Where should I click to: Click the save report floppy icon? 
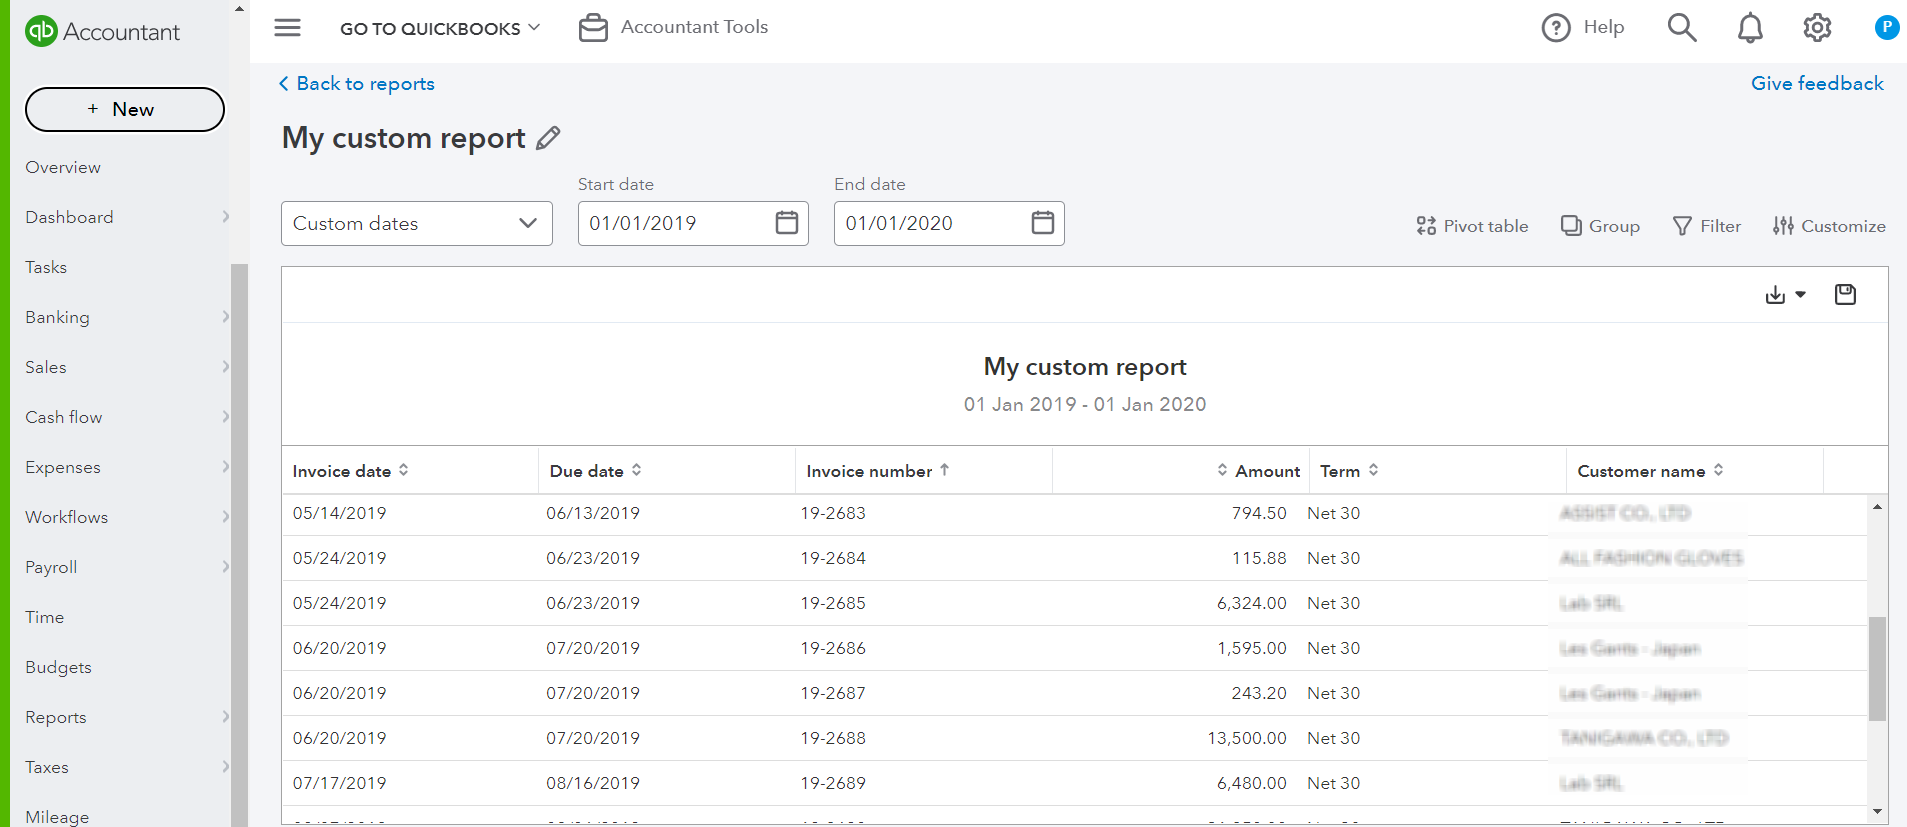point(1845,295)
